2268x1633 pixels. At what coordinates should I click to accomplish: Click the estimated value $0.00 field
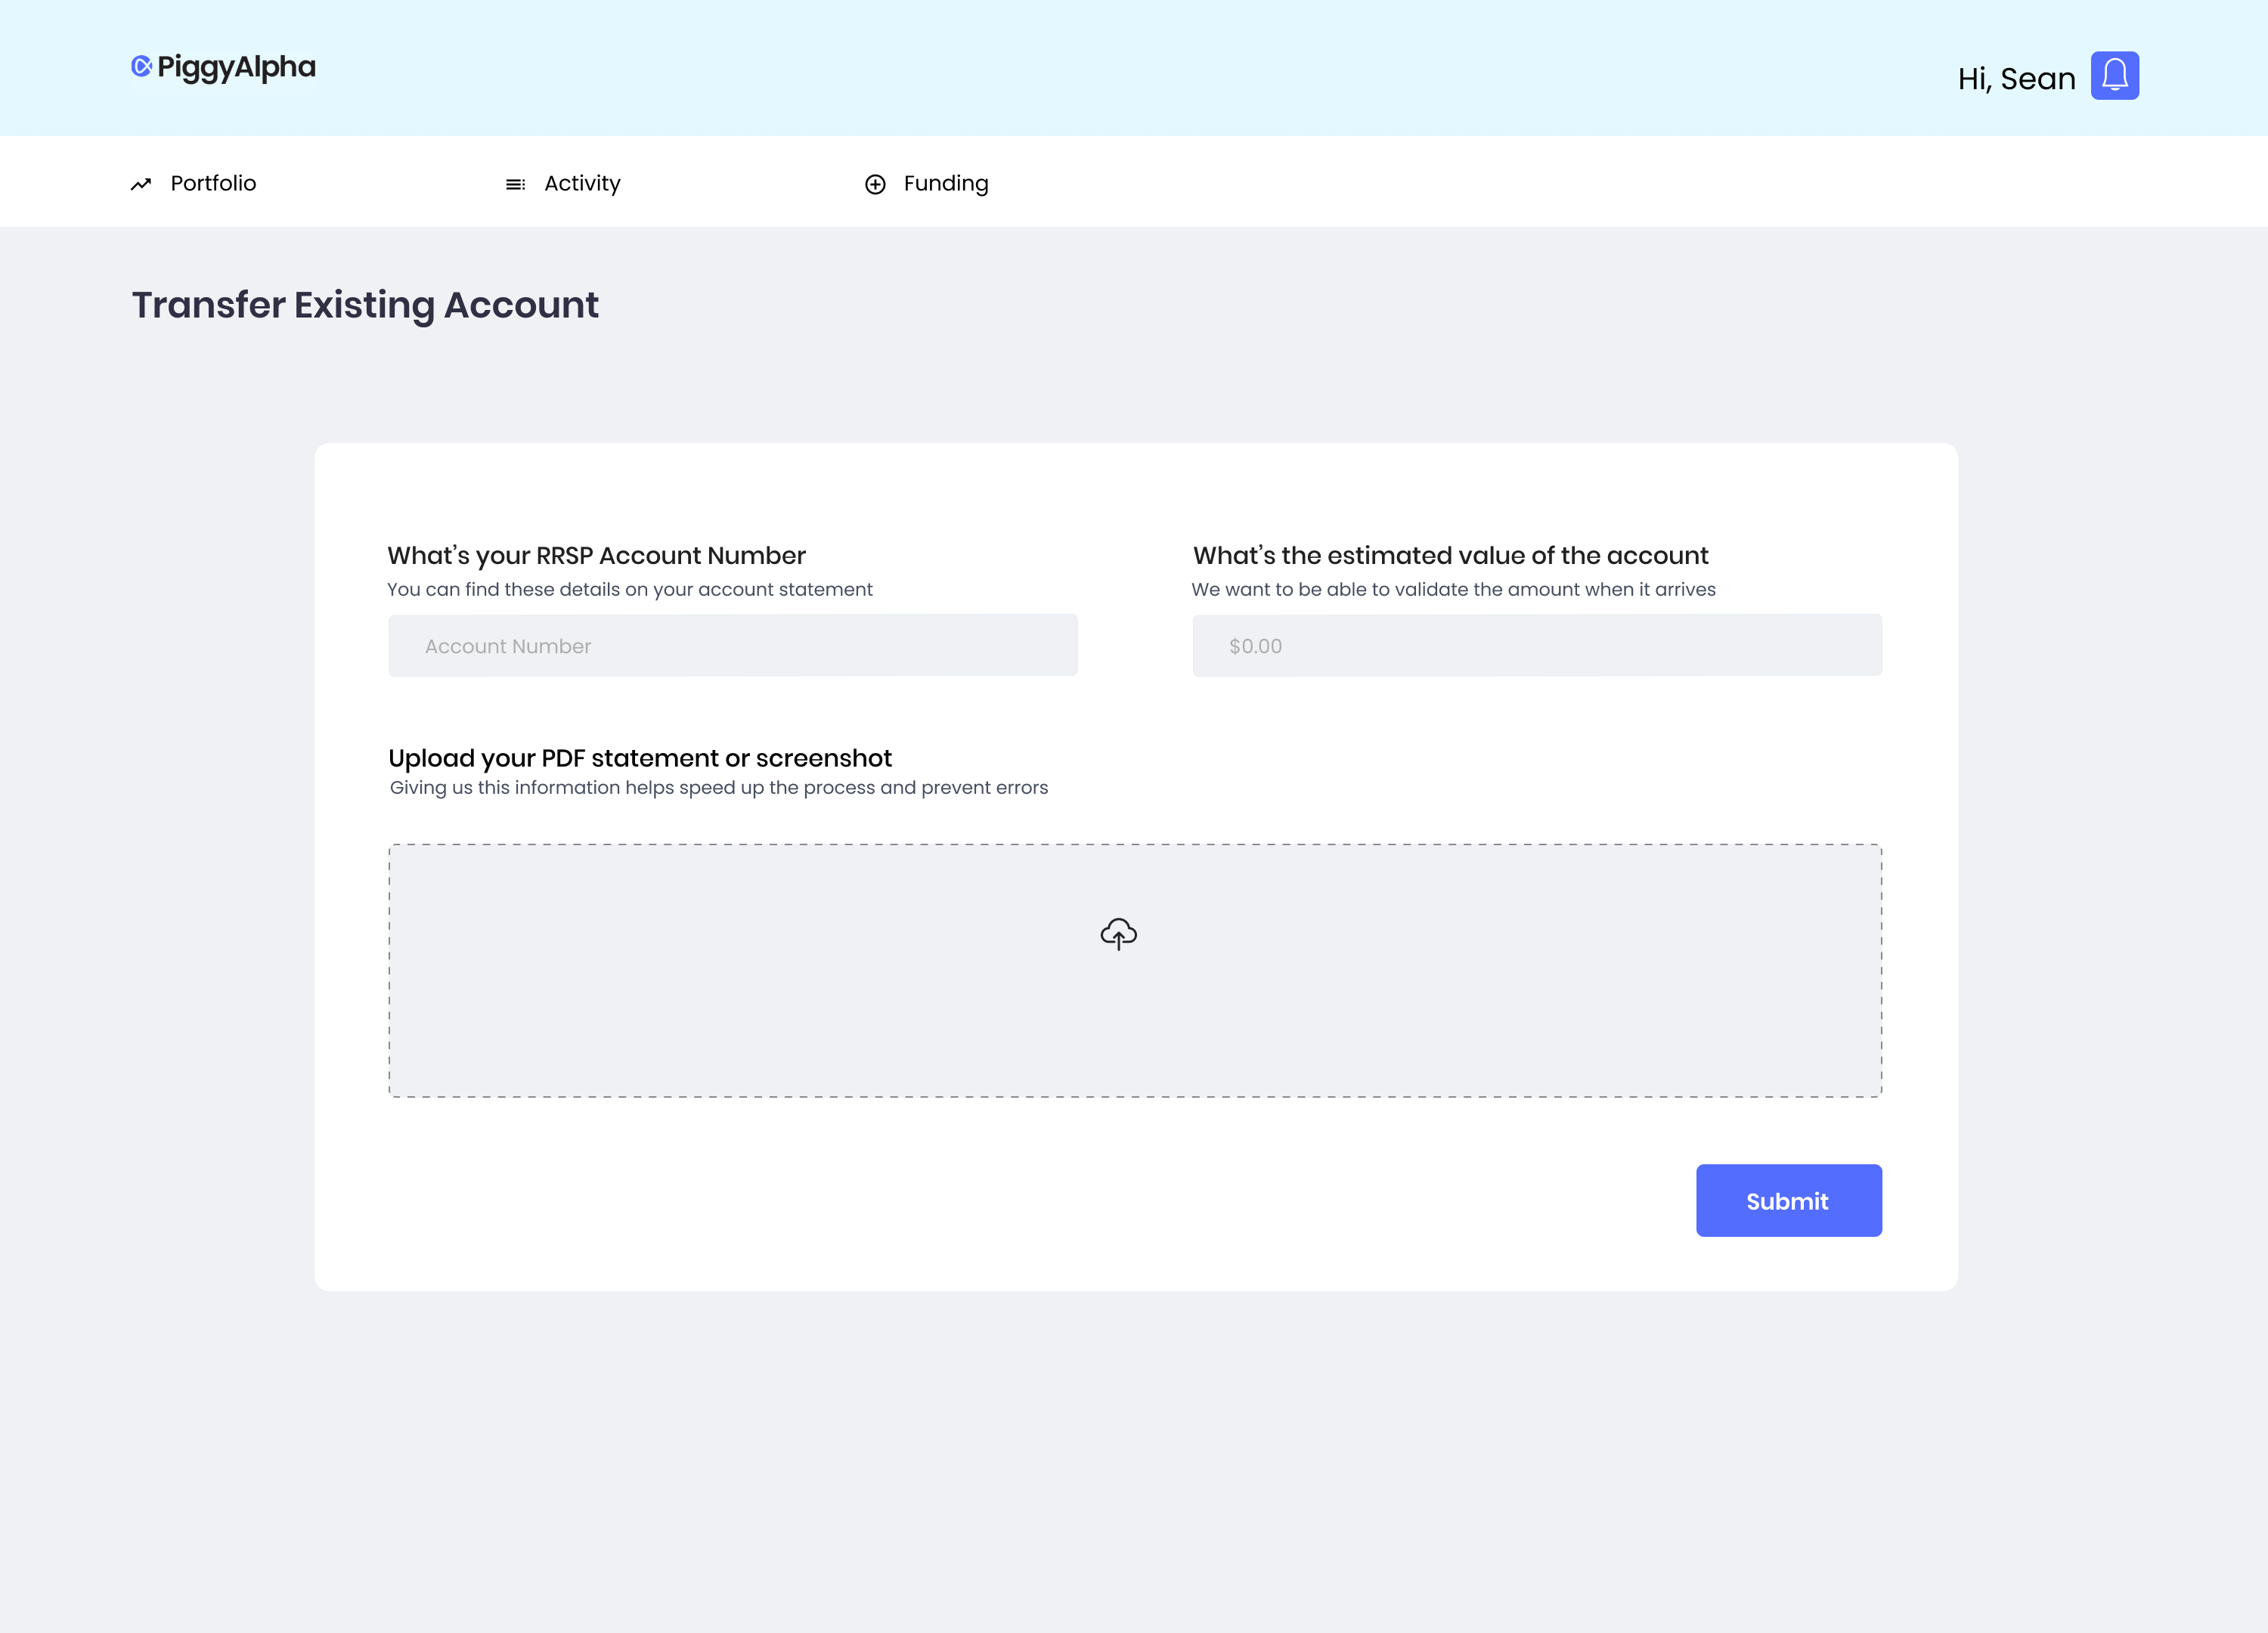[x=1536, y=645]
